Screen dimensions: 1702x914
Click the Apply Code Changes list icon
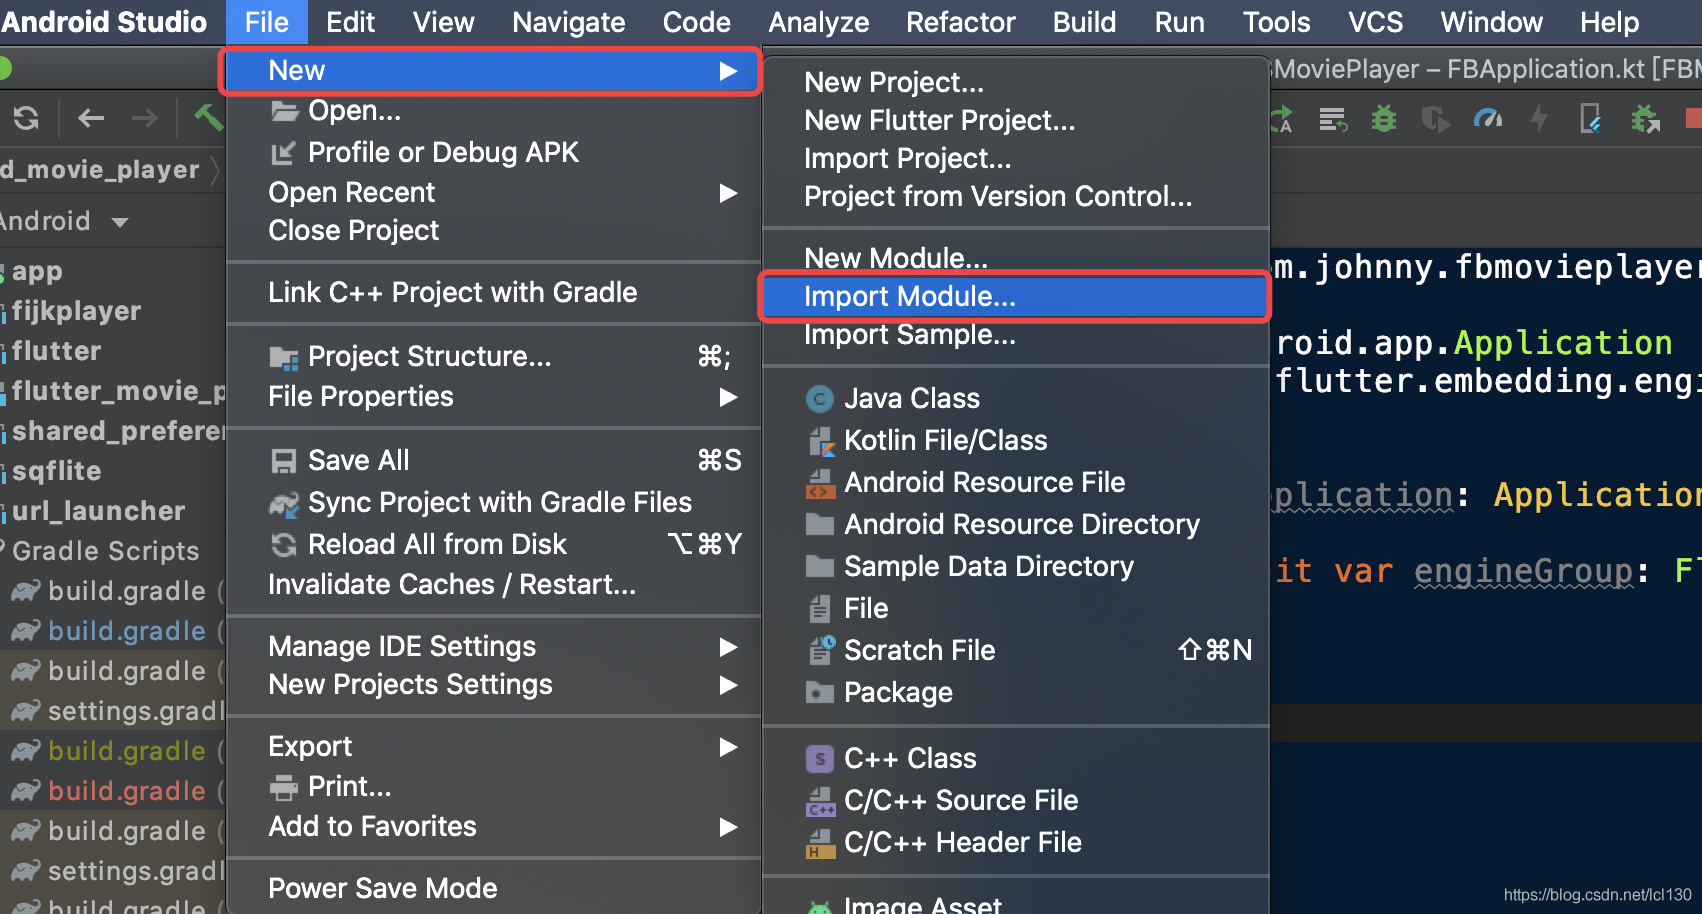click(x=1333, y=119)
